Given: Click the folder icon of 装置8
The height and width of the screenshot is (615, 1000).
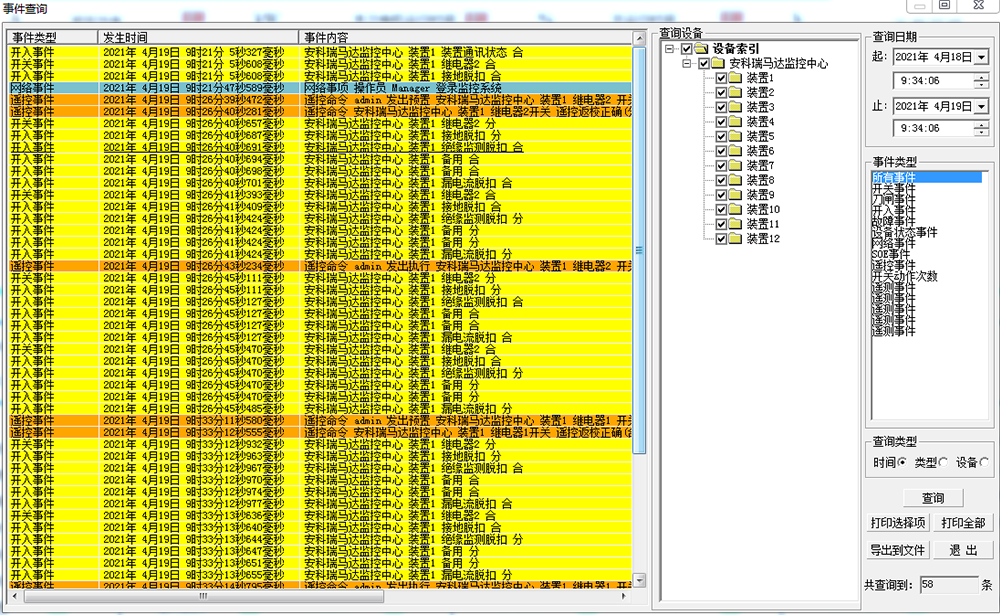Looking at the screenshot, I should pyautogui.click(x=735, y=180).
